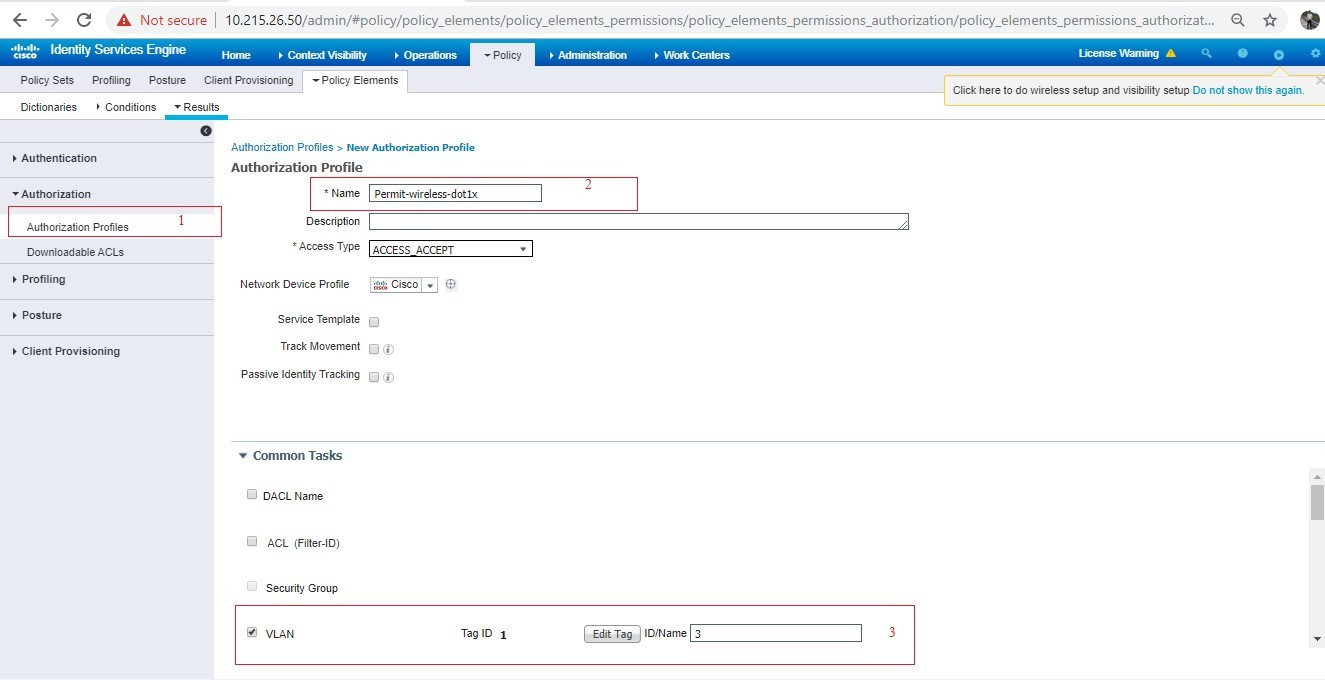The height and width of the screenshot is (680, 1325).
Task: Go to the top-bar Profiling tab
Action: [x=111, y=80]
